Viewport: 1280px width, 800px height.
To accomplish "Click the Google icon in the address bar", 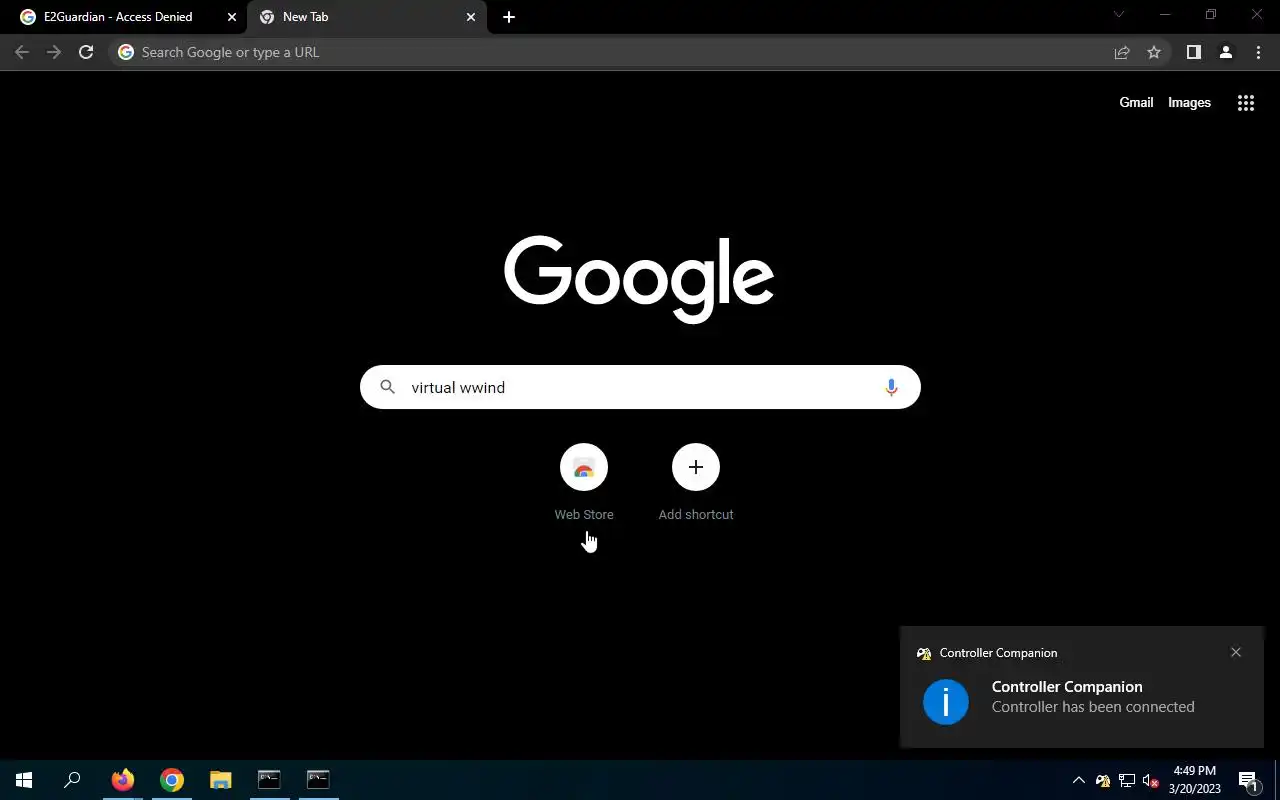I will tap(126, 52).
